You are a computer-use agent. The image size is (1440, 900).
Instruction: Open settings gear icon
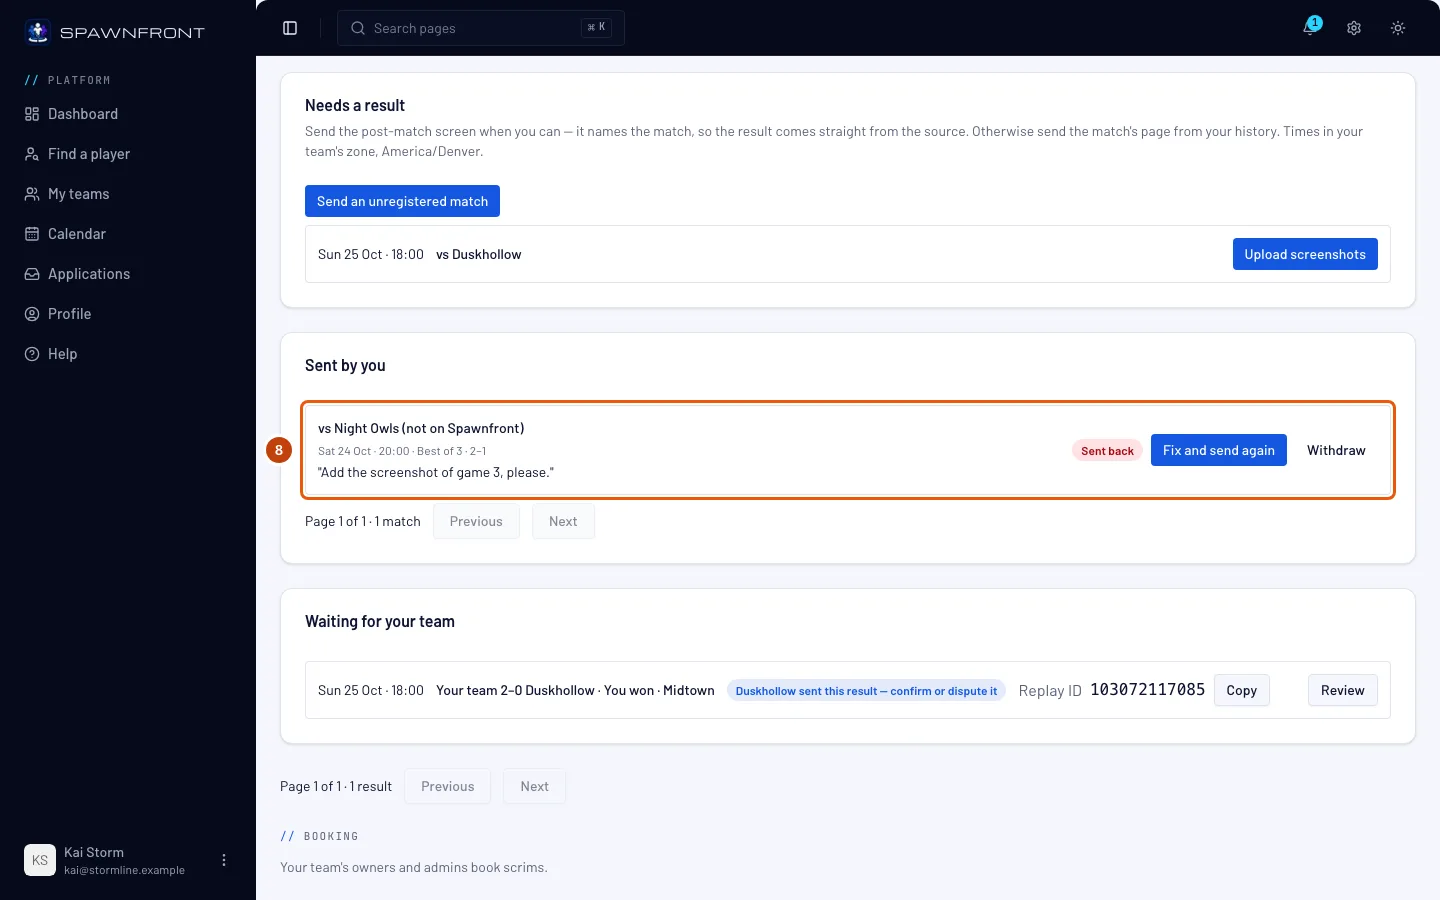point(1354,28)
